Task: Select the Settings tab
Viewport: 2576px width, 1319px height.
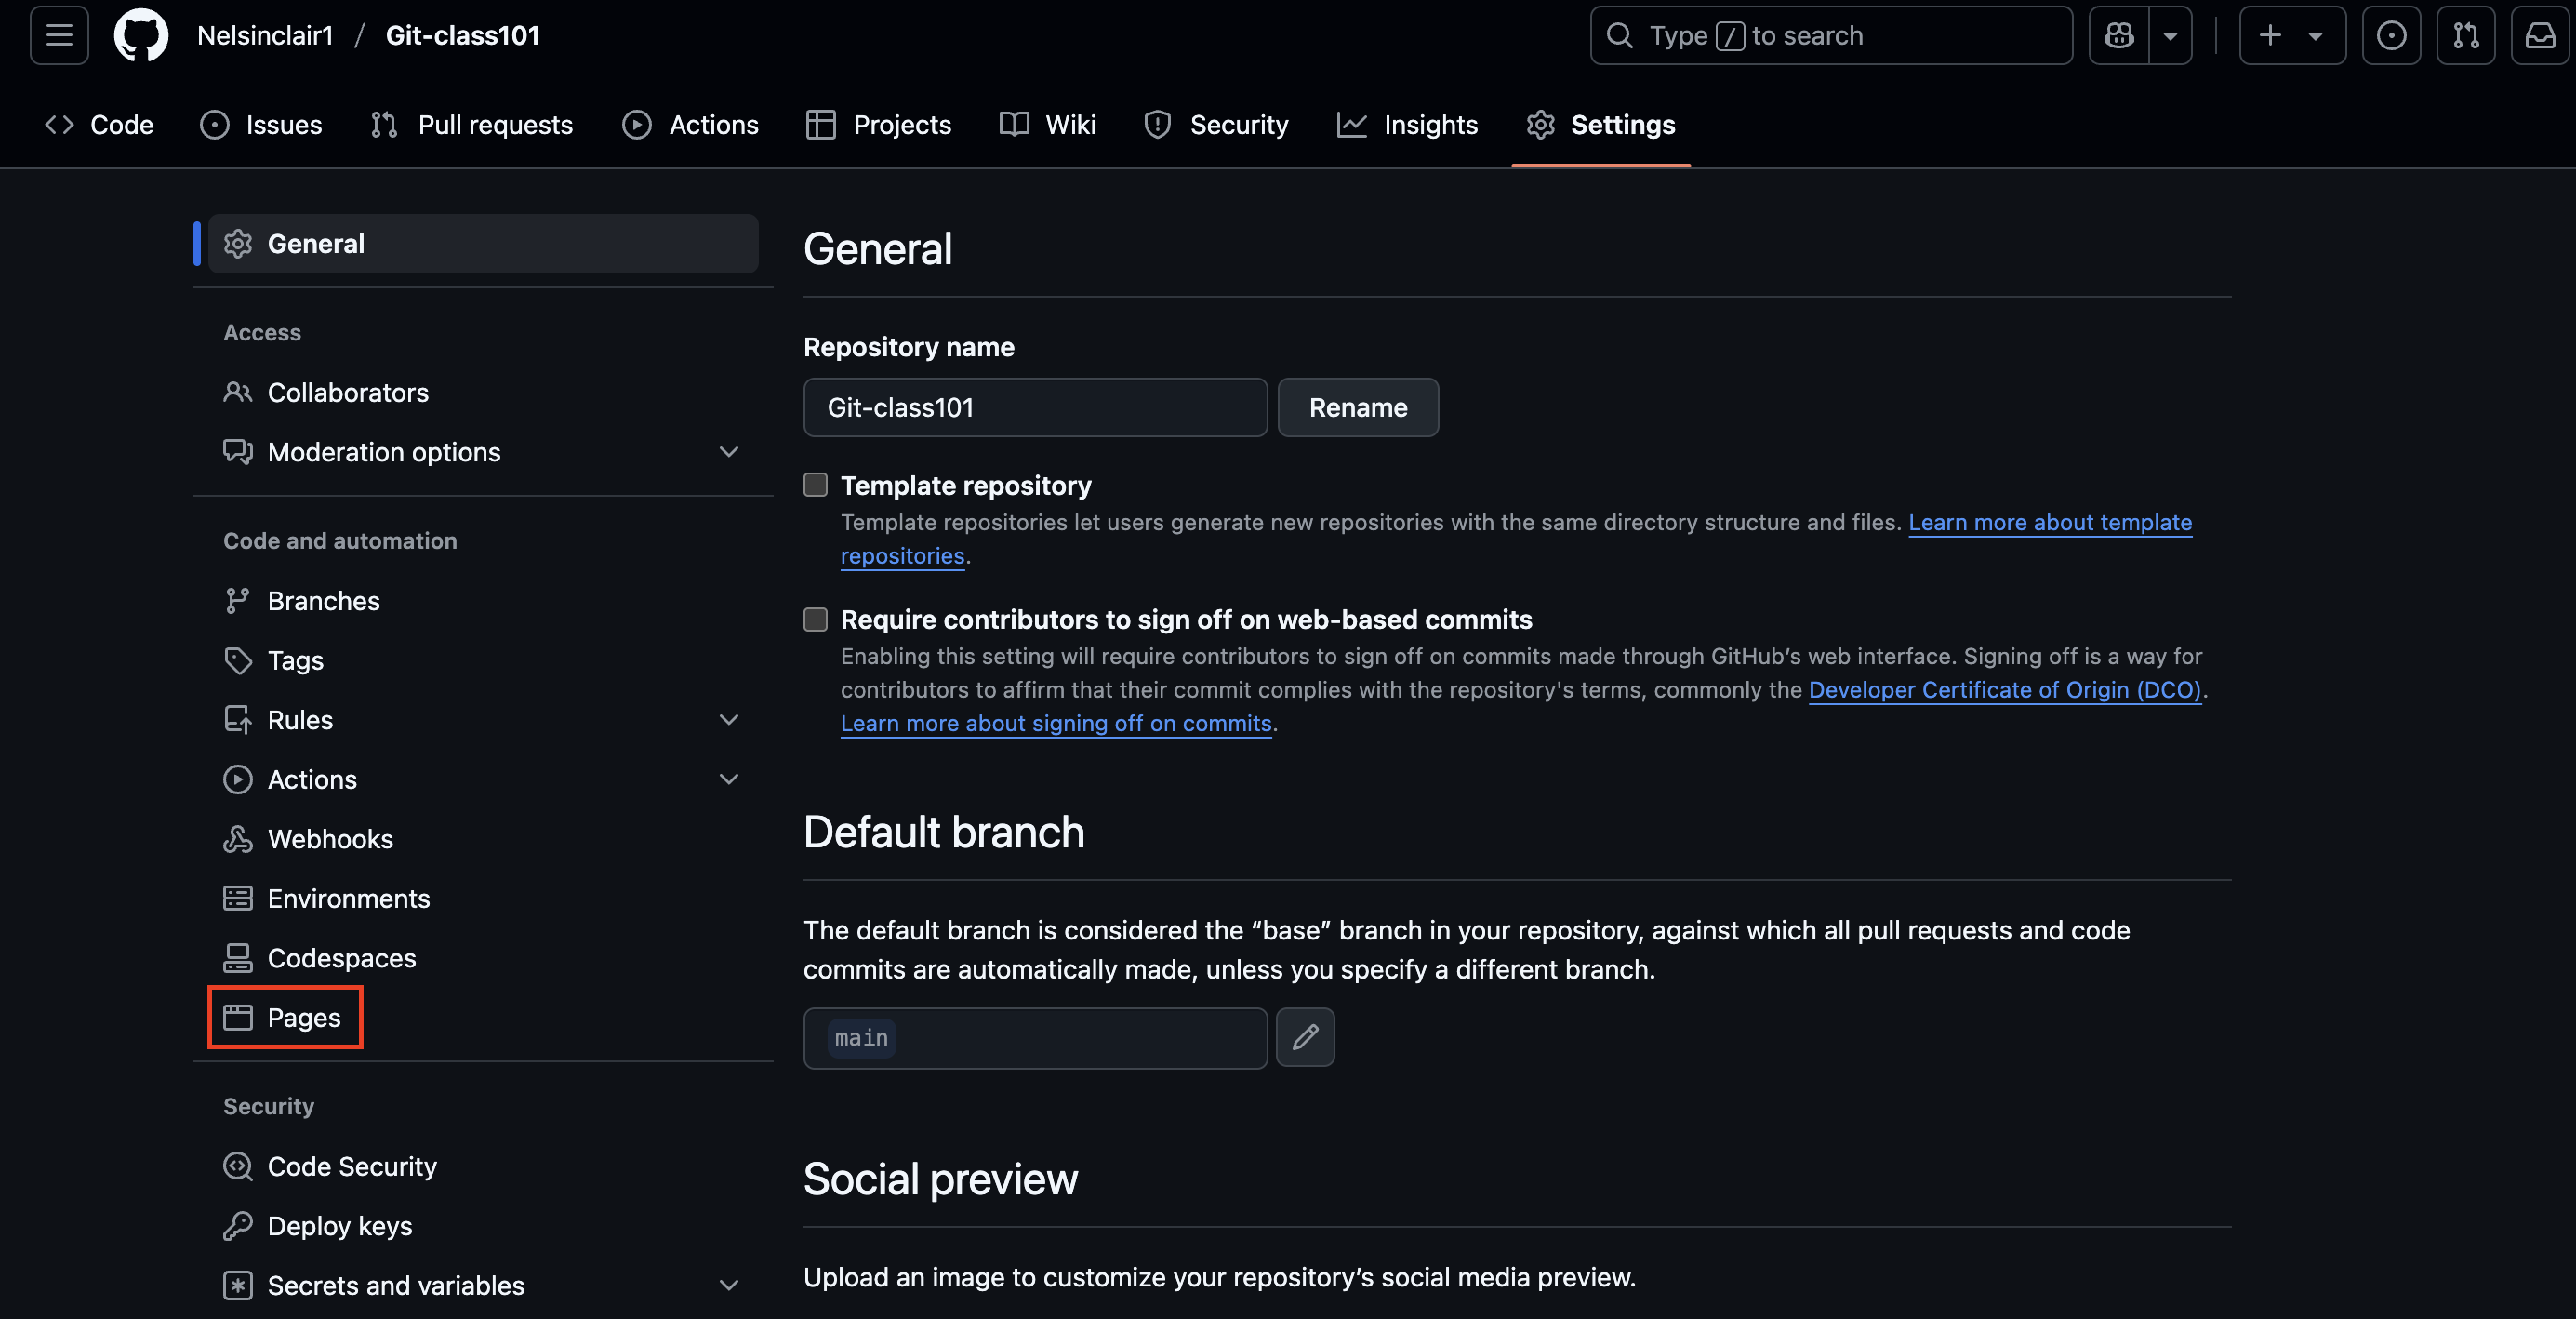Action: [1600, 125]
